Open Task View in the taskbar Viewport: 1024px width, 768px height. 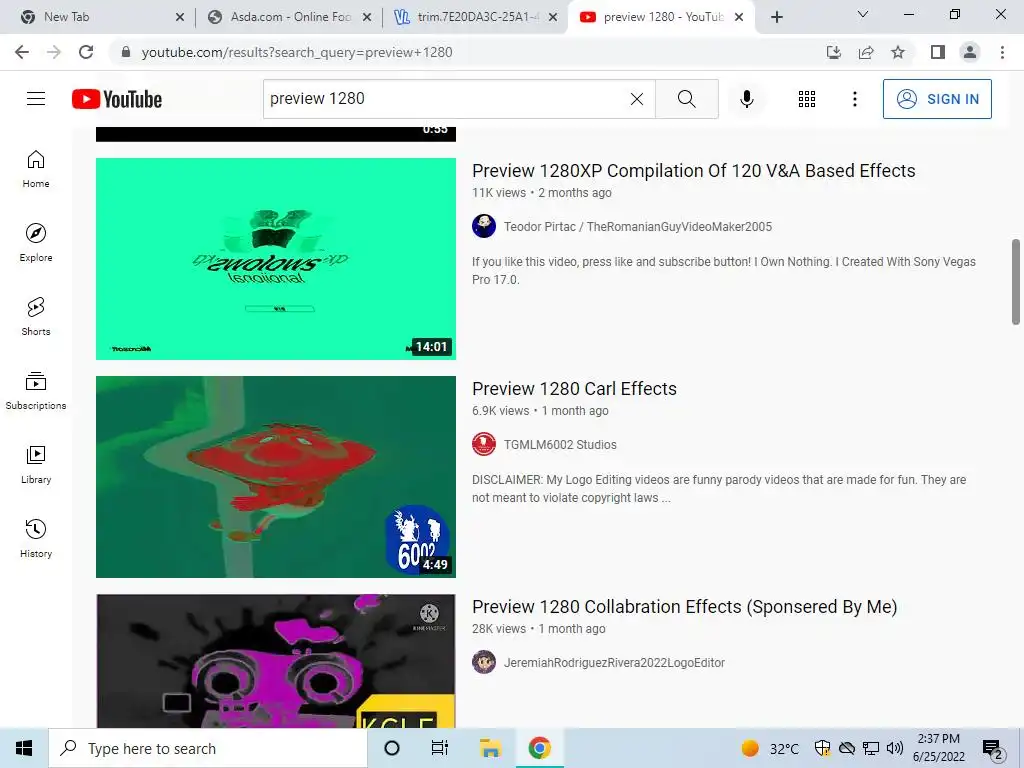(x=440, y=748)
